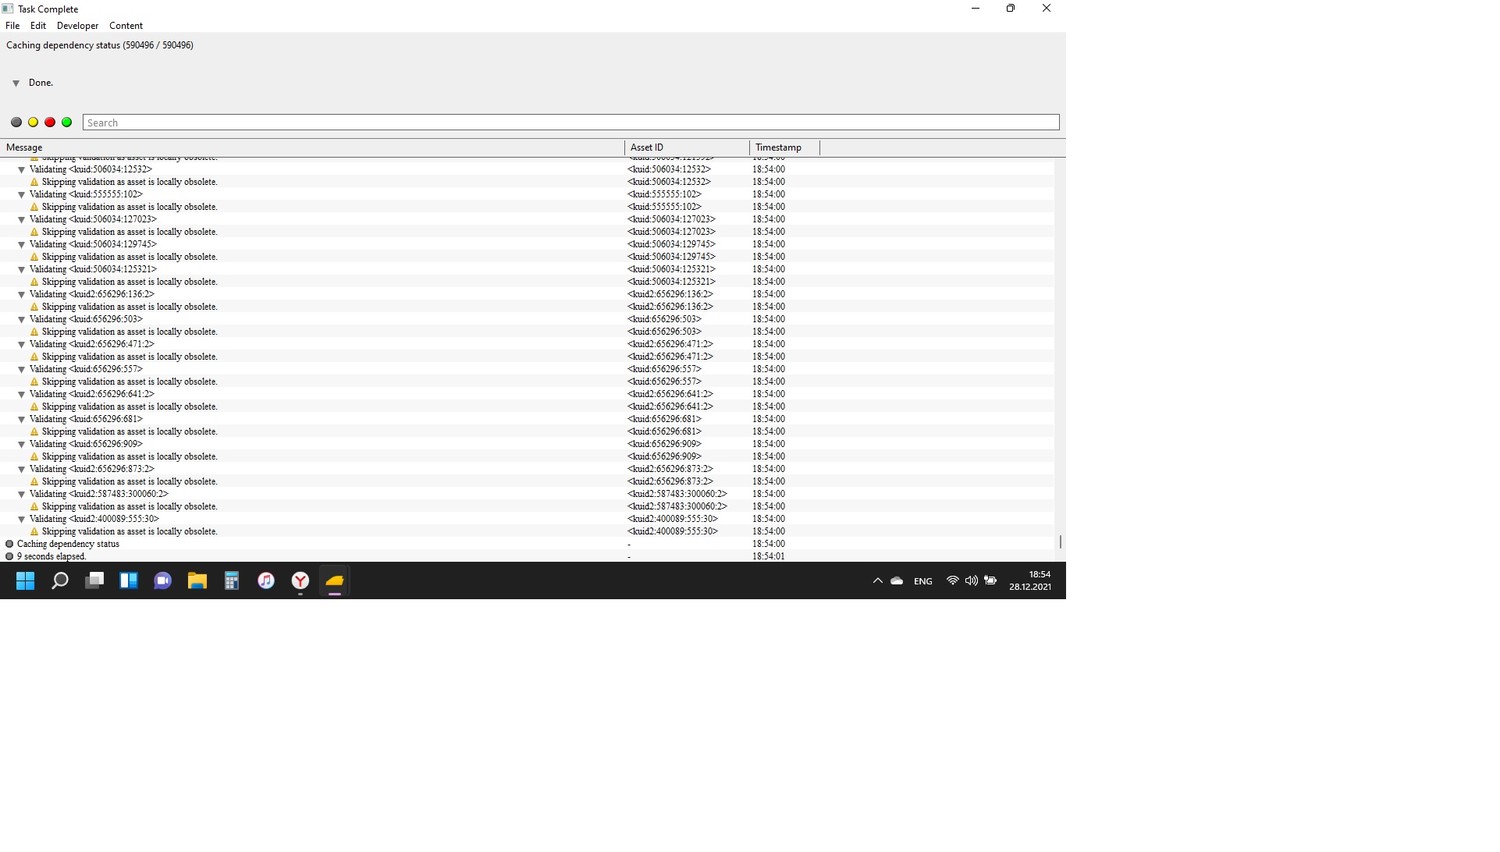Viewport: 1500px width, 852px height.
Task: Toggle the green success filter dot
Action: (x=67, y=122)
